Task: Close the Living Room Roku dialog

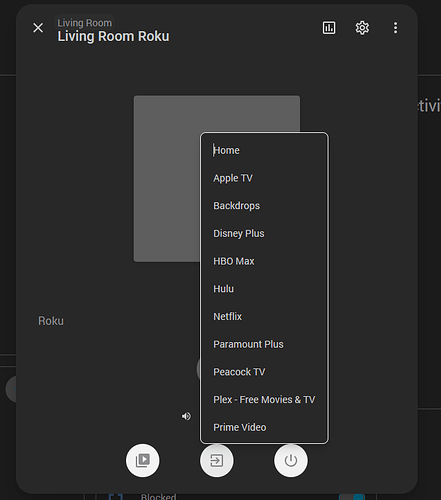Action: (38, 28)
